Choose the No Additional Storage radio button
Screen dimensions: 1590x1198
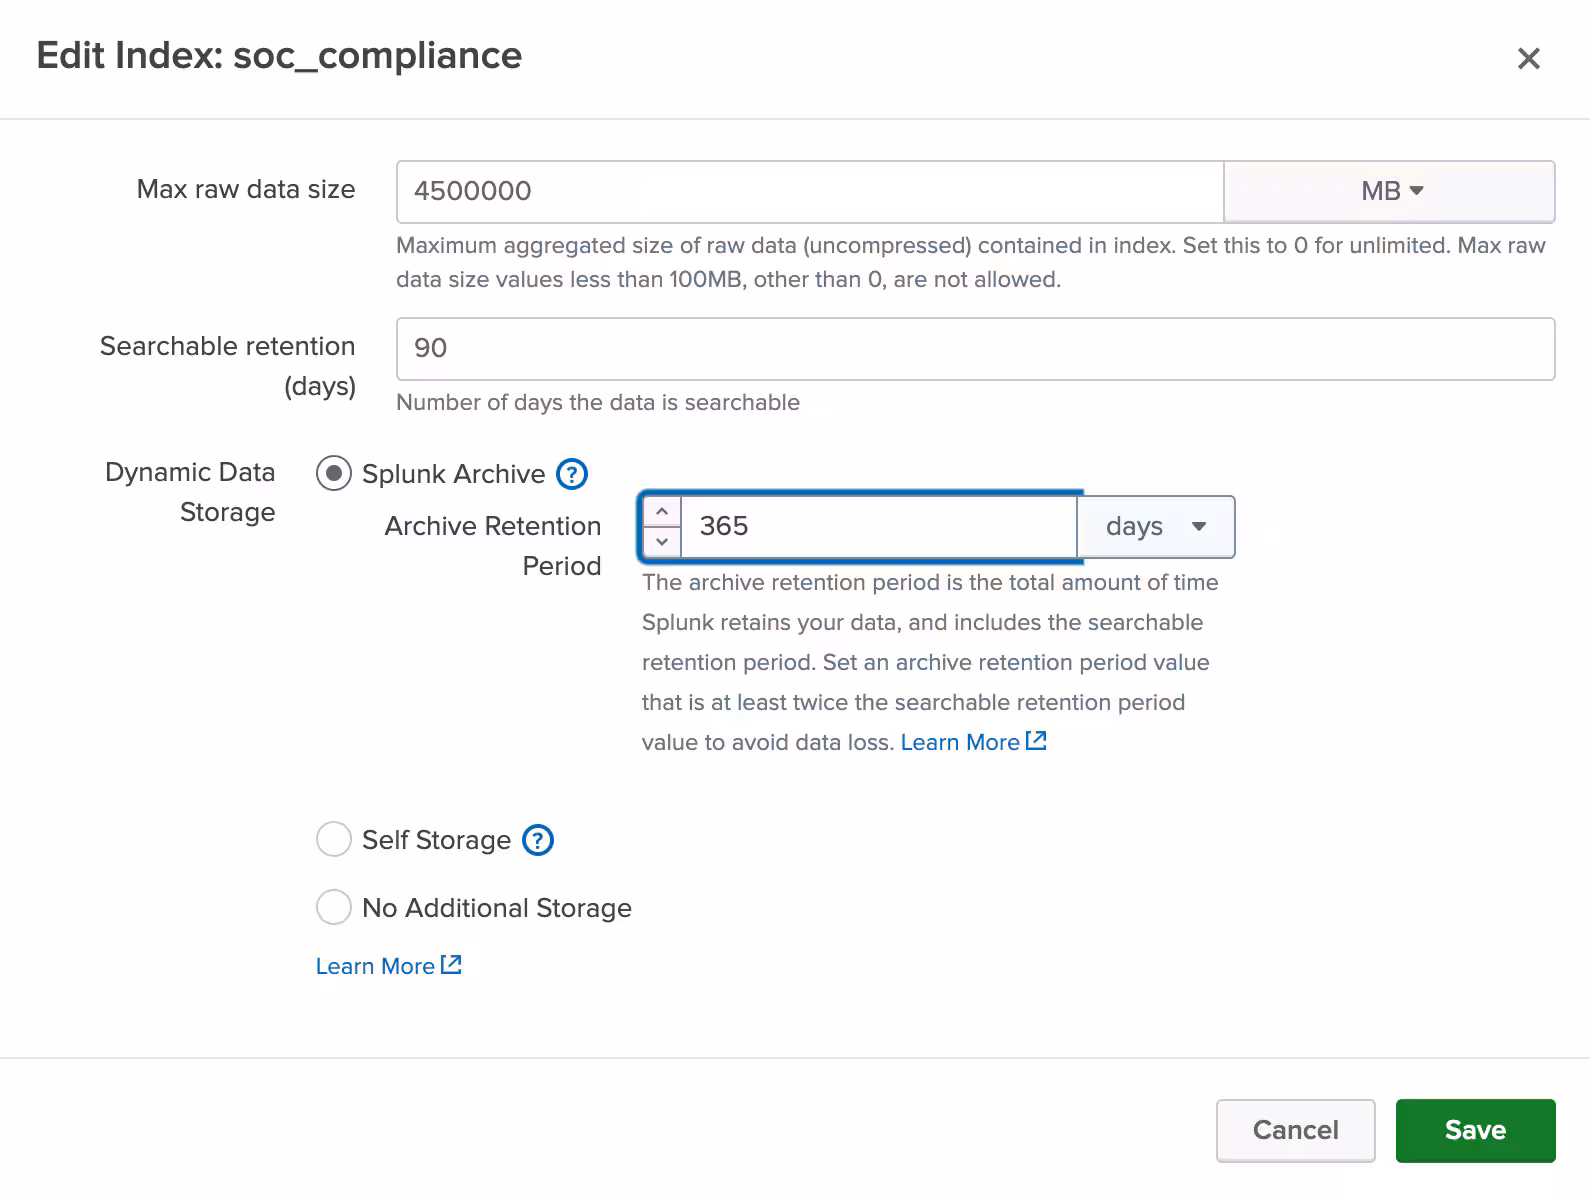pyautogui.click(x=334, y=907)
